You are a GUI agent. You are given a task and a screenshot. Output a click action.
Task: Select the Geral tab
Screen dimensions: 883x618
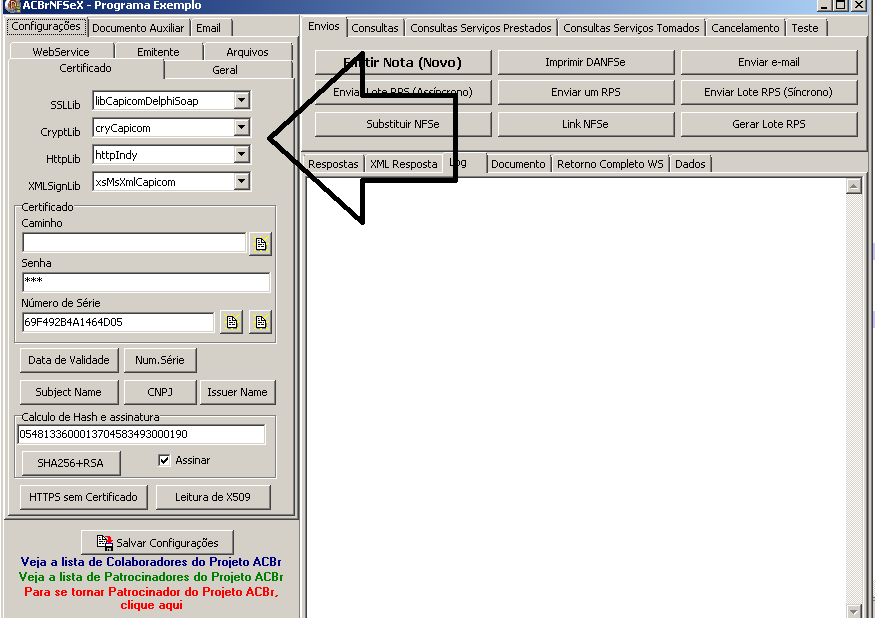[x=225, y=70]
